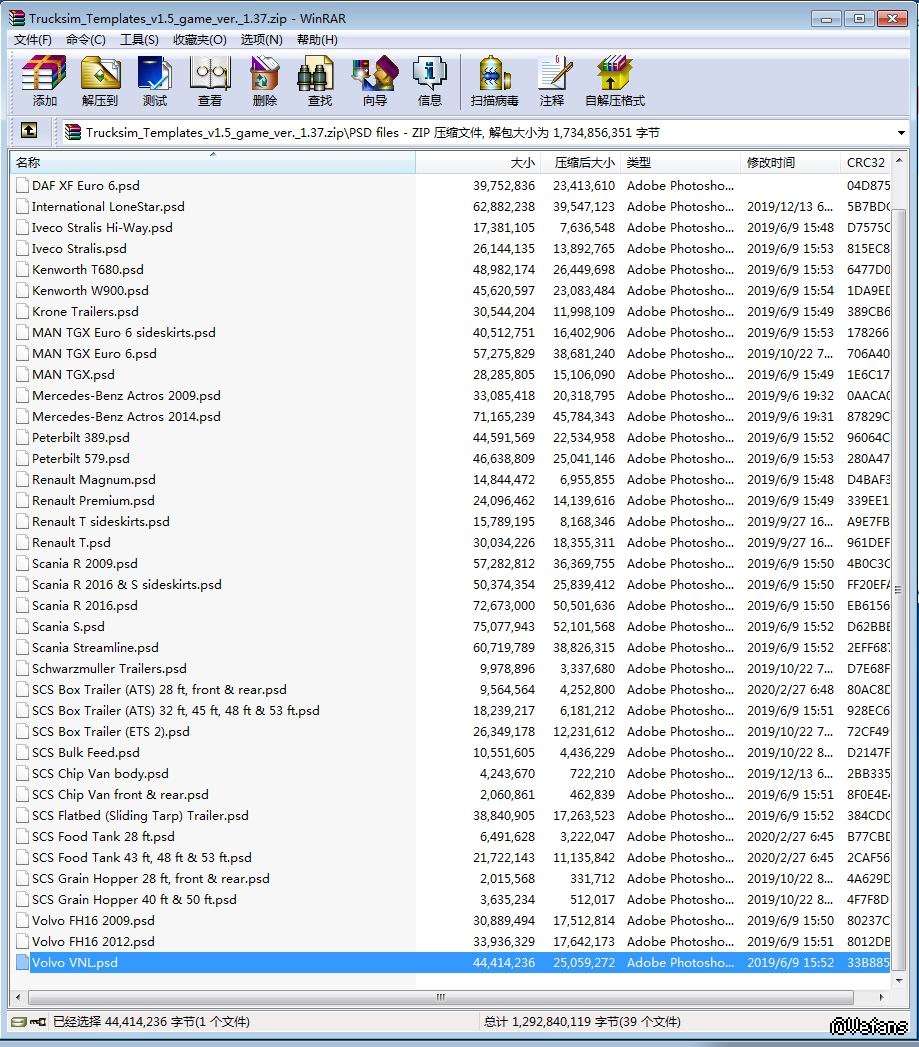Sort by 修改时间 column header
Image resolution: width=919 pixels, height=1047 pixels.
pos(771,162)
